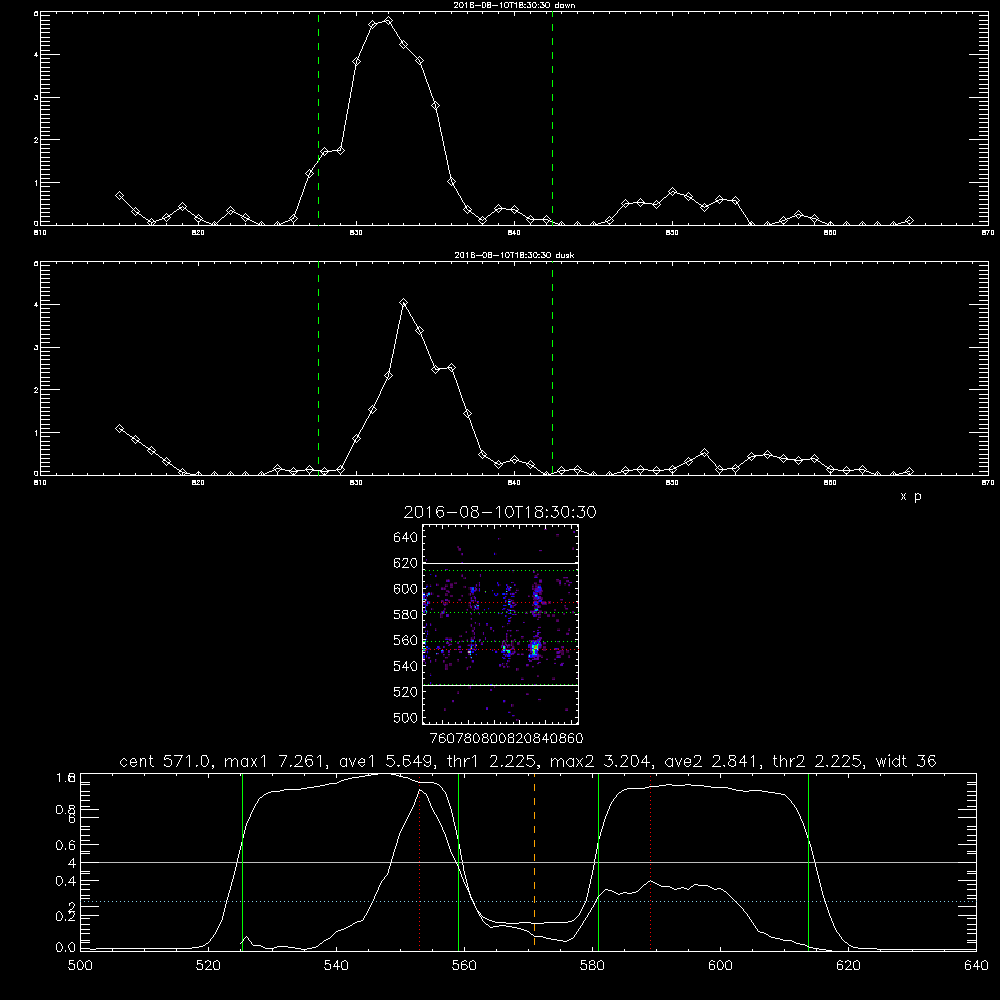Click heatmap y-axis label '580'
1000x1000 pixels.
406,615
